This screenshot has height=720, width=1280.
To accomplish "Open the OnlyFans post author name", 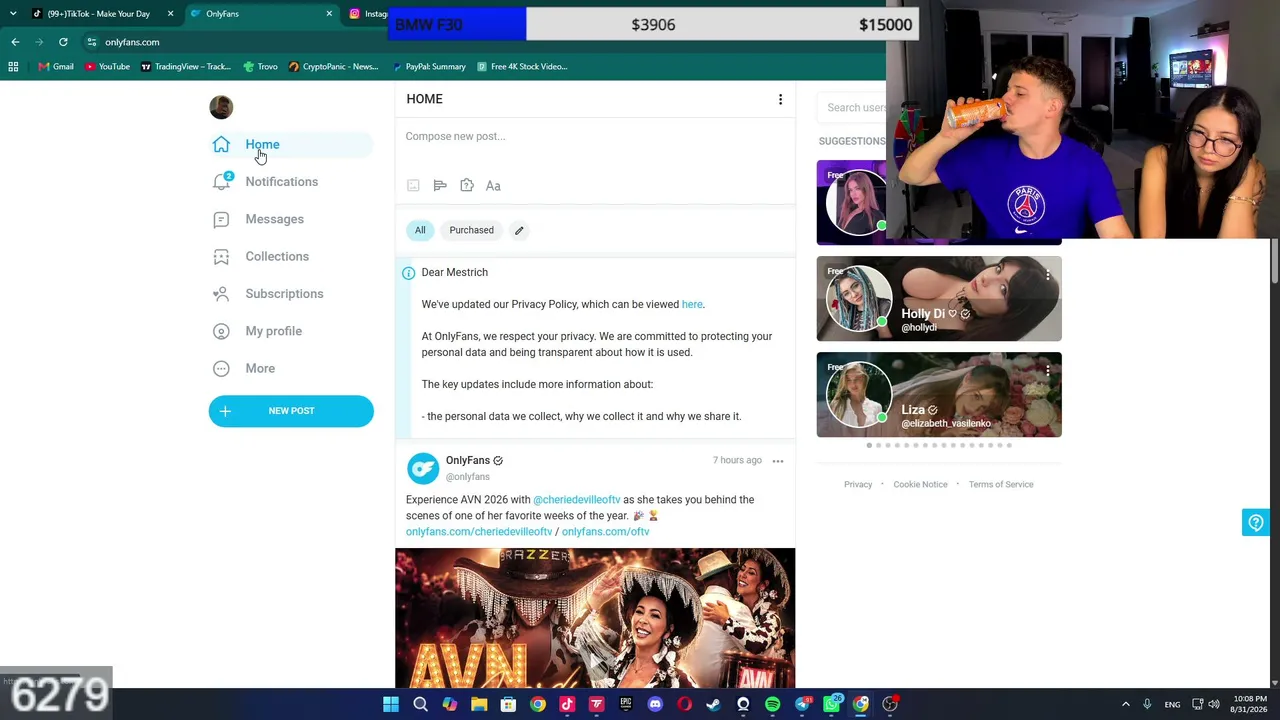I will point(468,460).
